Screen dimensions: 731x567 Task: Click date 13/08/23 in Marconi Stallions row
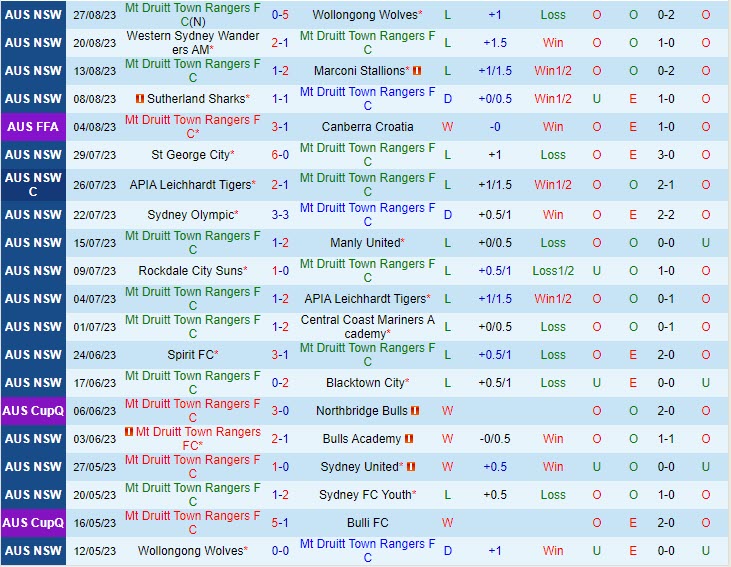coord(95,71)
